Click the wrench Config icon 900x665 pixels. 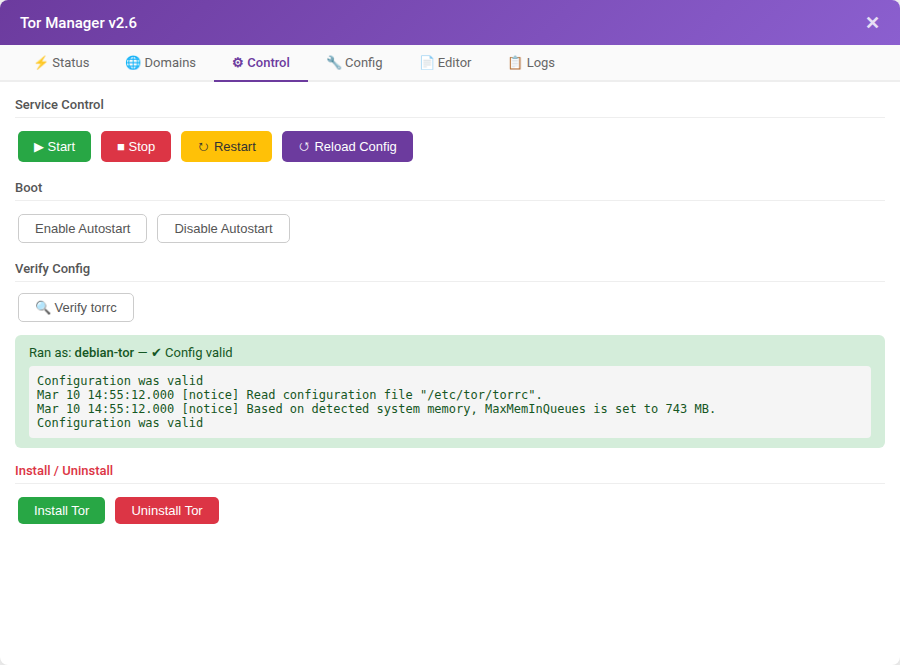click(333, 63)
